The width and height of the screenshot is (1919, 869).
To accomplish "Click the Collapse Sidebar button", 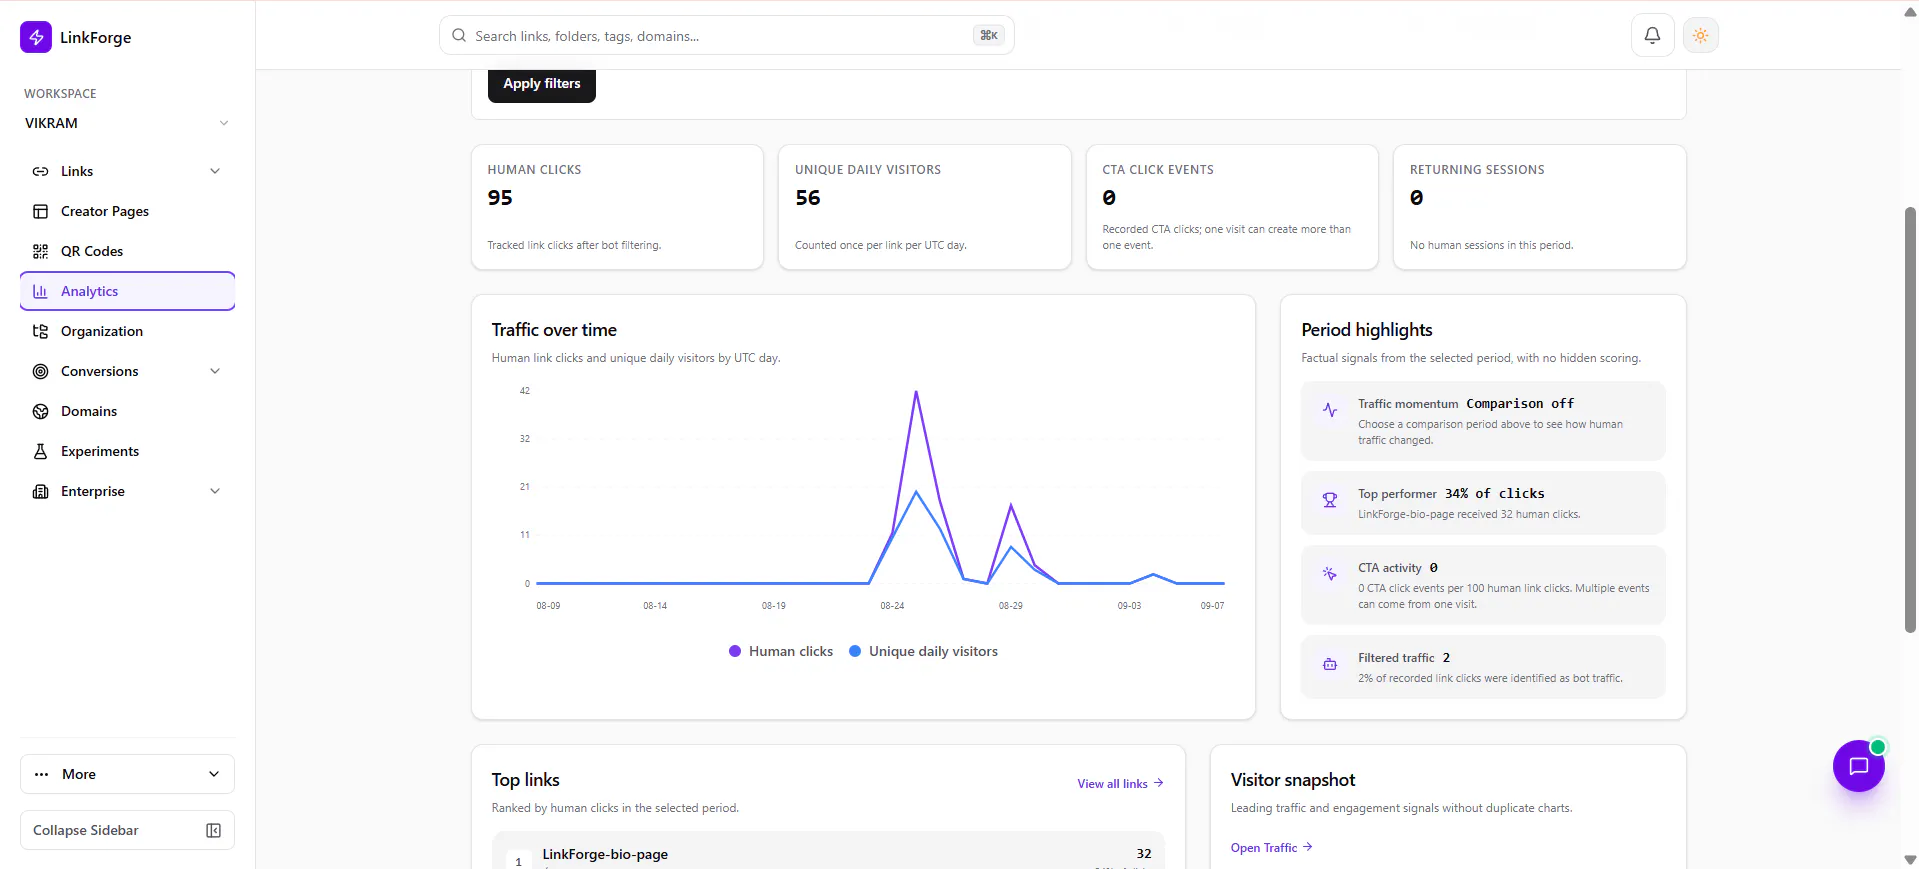I will tap(127, 830).
